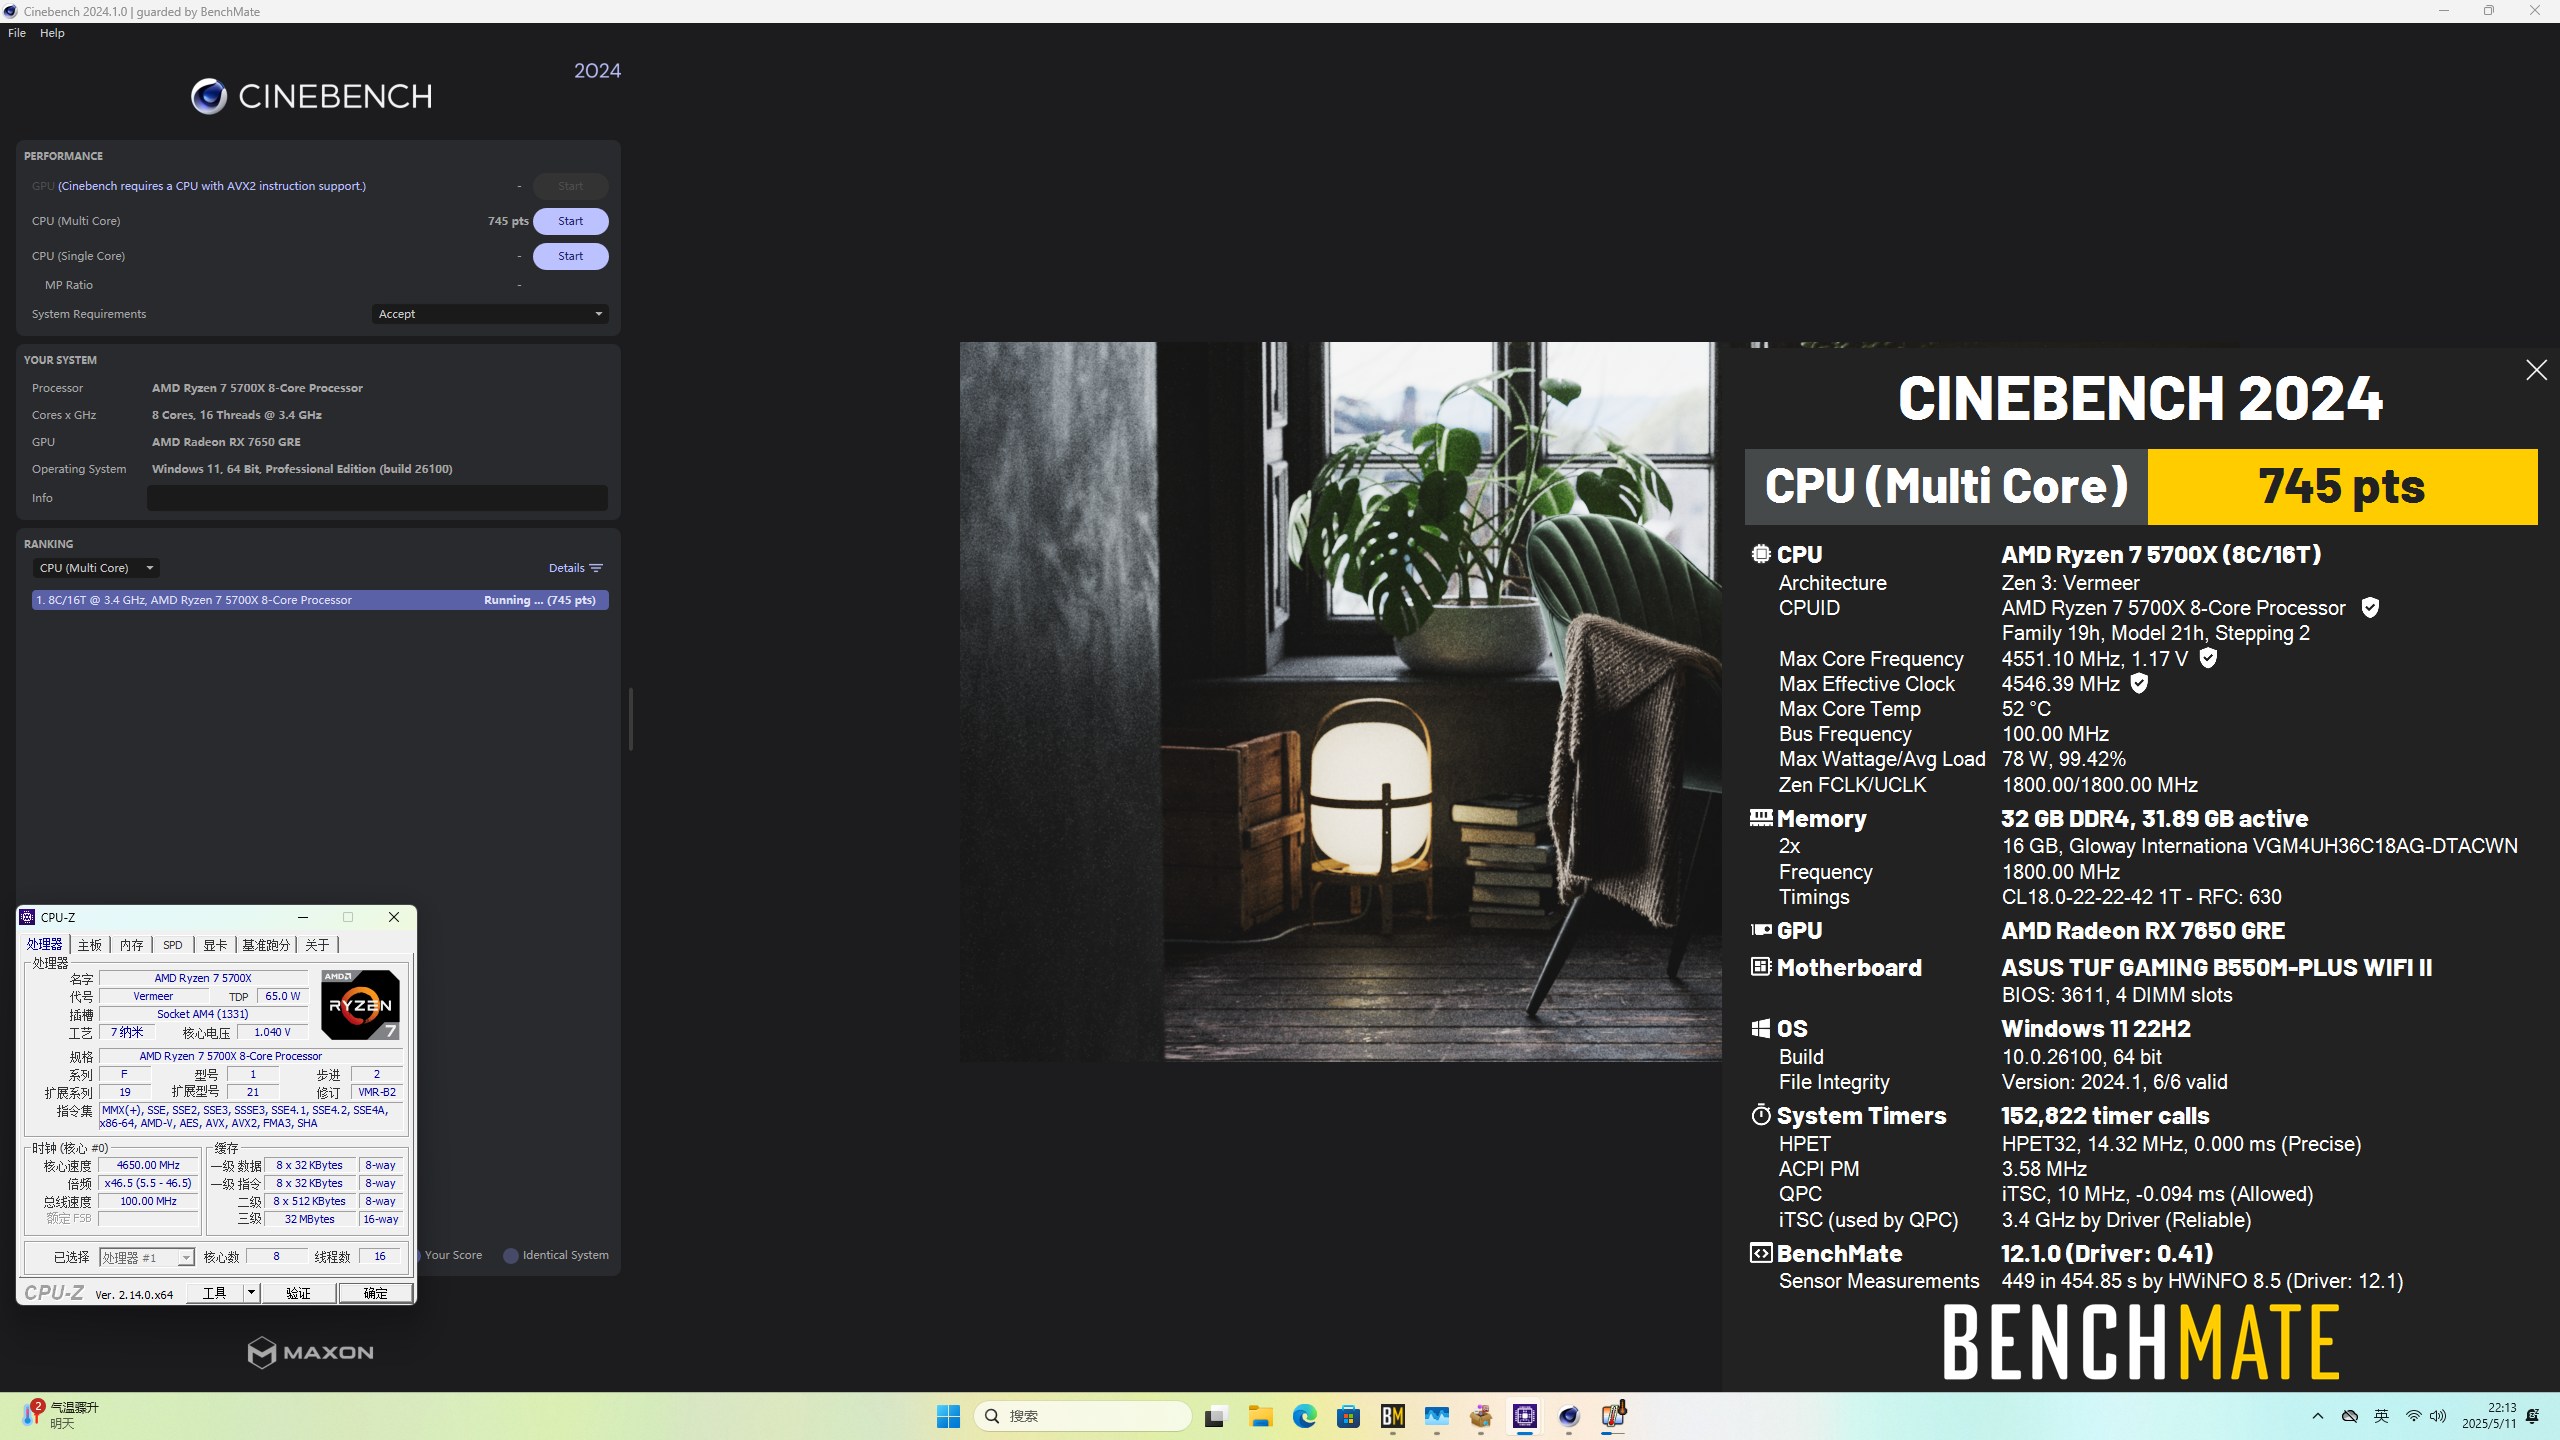The width and height of the screenshot is (2560, 1440).
Task: Click the 工具 button in CPU-Z
Action: pos(215,1293)
